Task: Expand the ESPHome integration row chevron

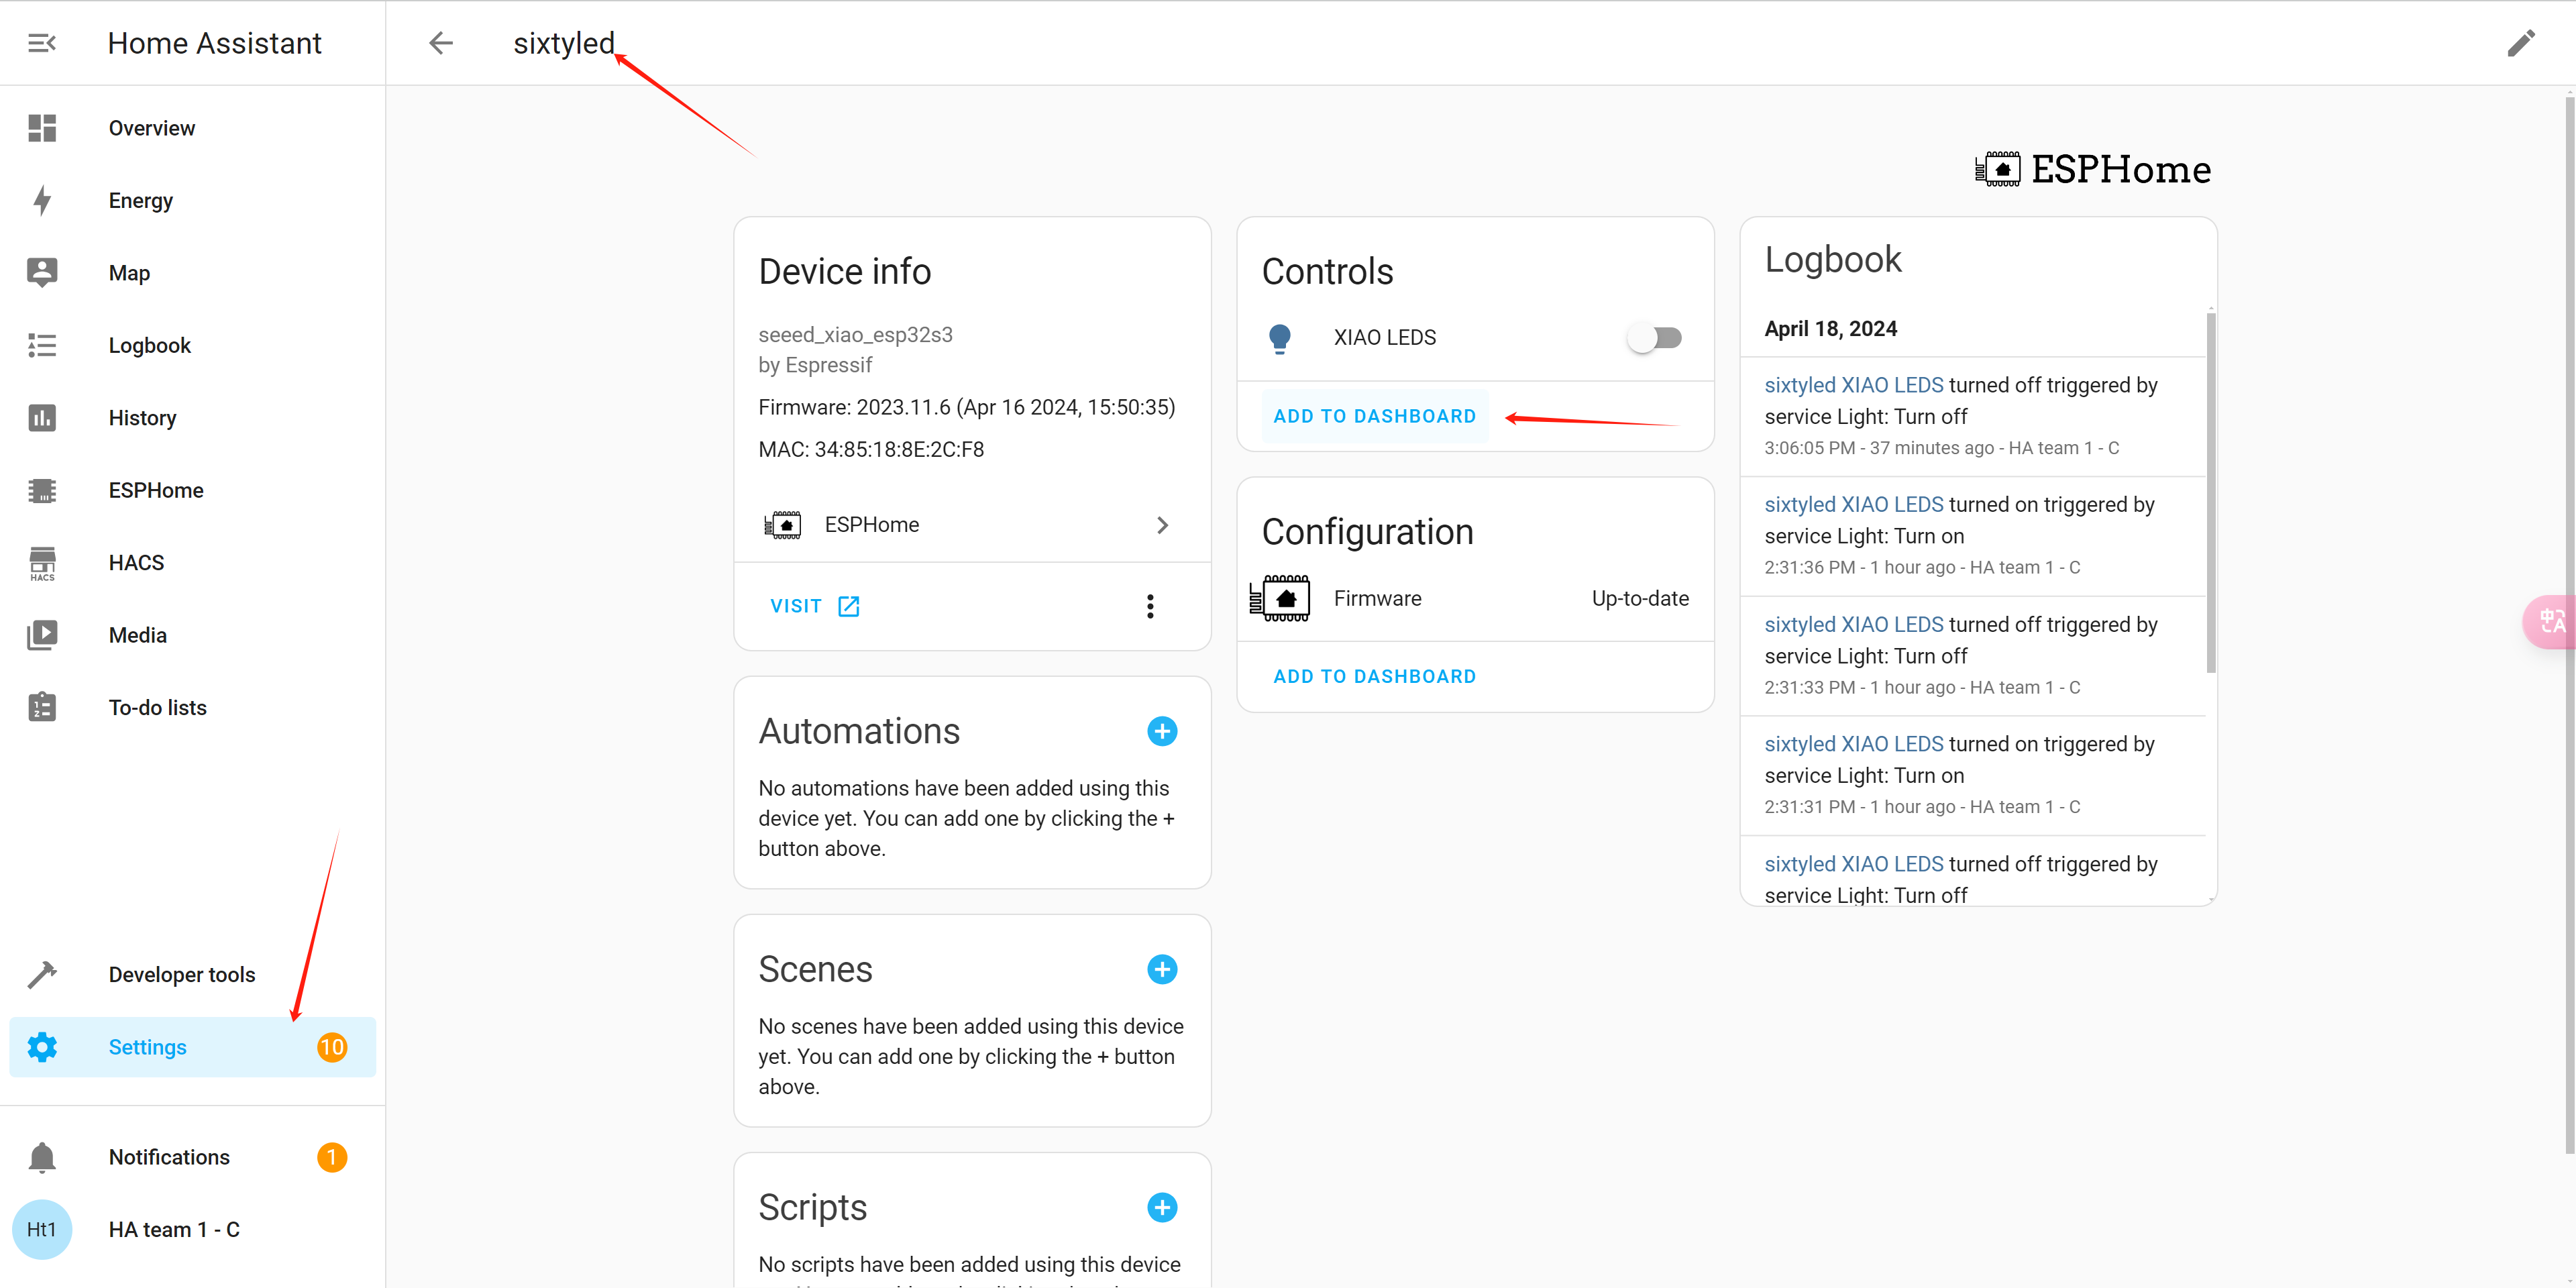Action: (x=1162, y=525)
